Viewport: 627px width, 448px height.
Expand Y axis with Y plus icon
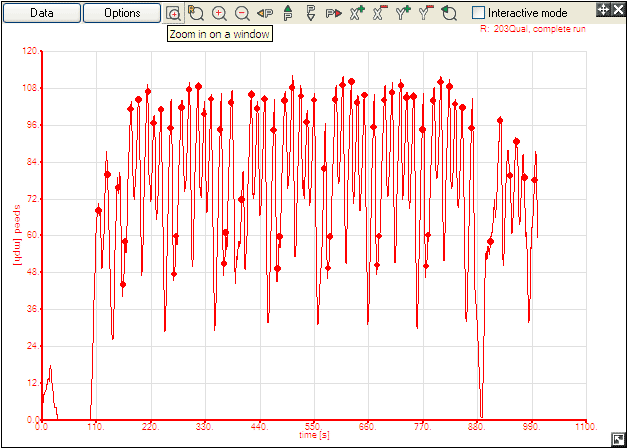coord(403,13)
